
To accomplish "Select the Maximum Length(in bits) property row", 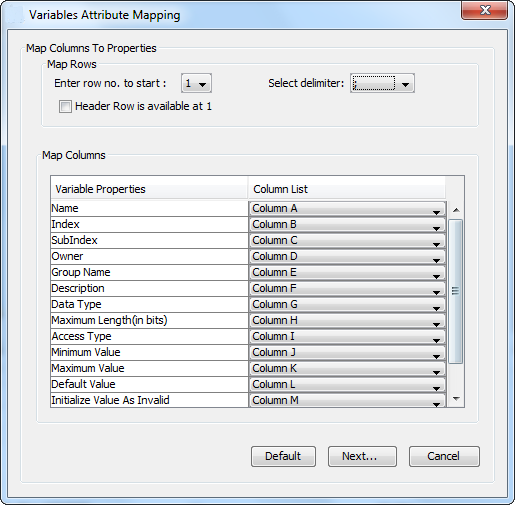I will point(149,321).
